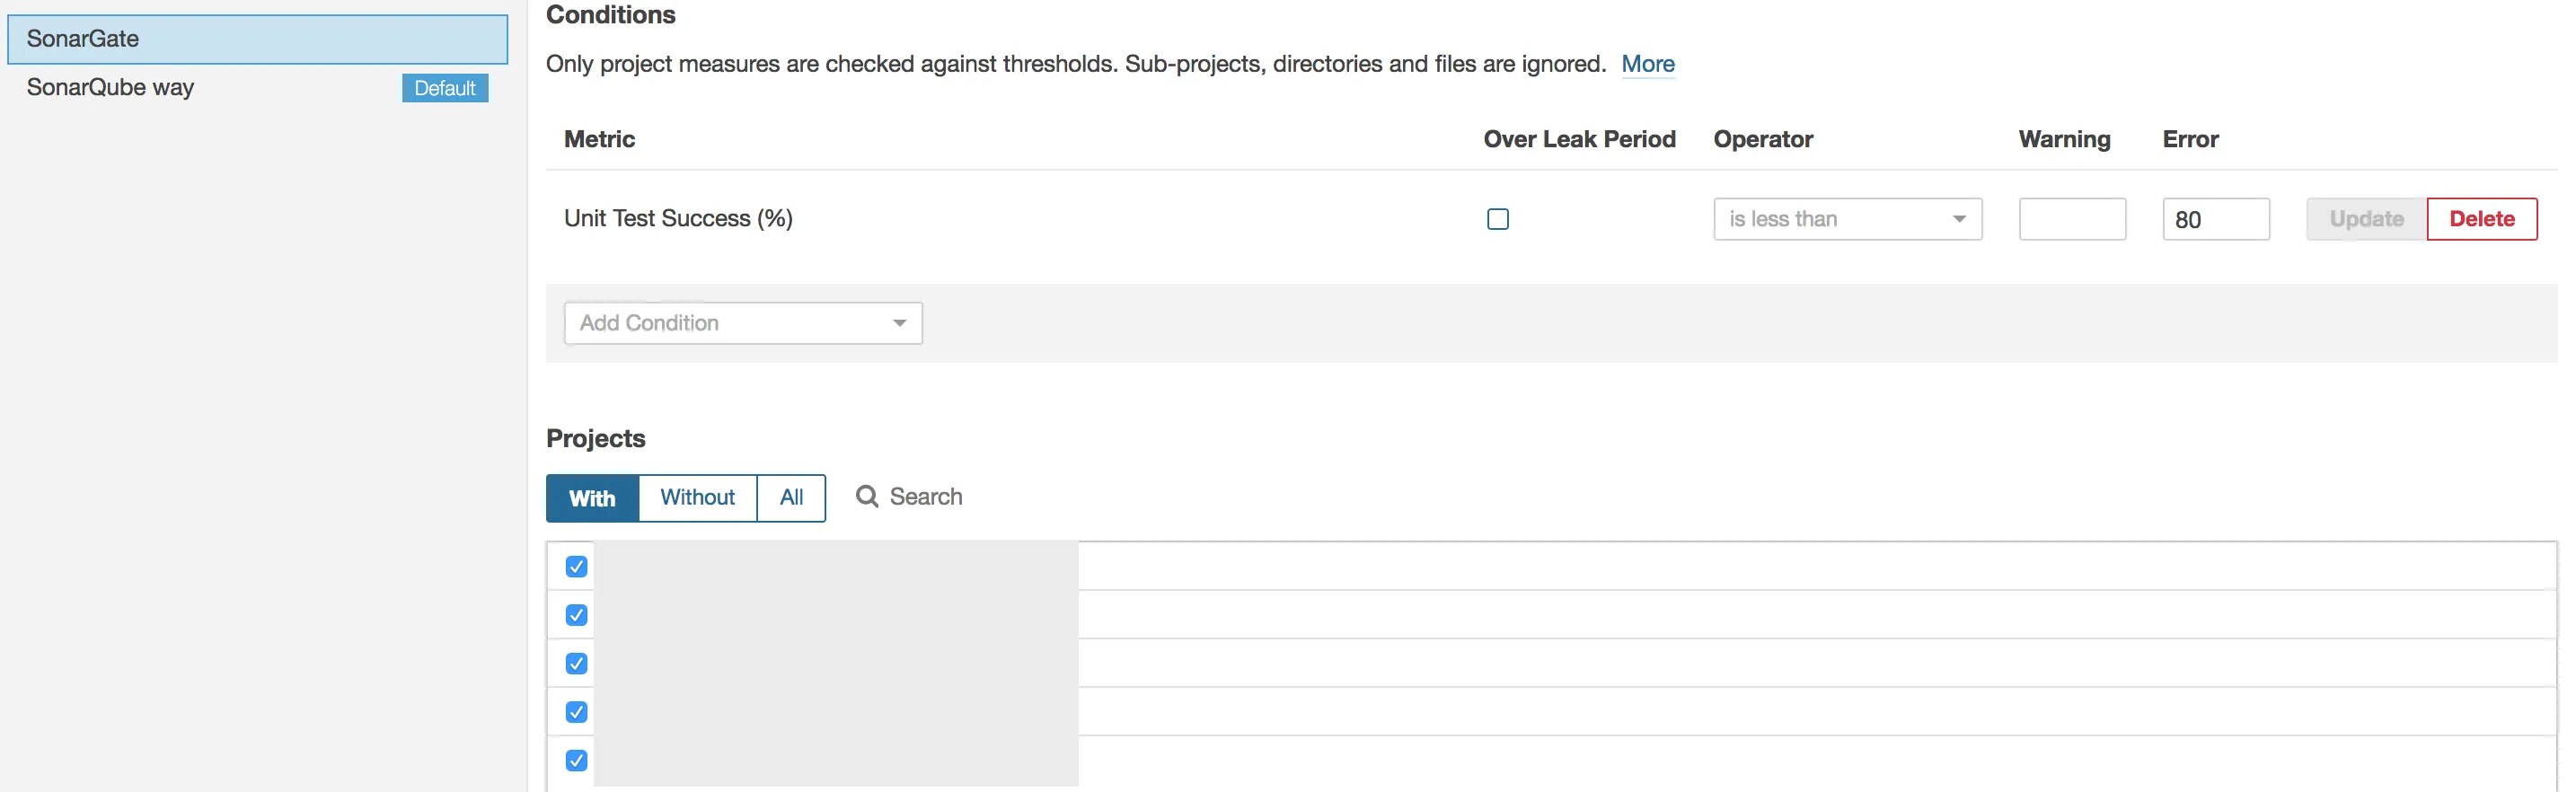The image size is (2576, 792).
Task: Click the project Search field
Action: (x=926, y=497)
